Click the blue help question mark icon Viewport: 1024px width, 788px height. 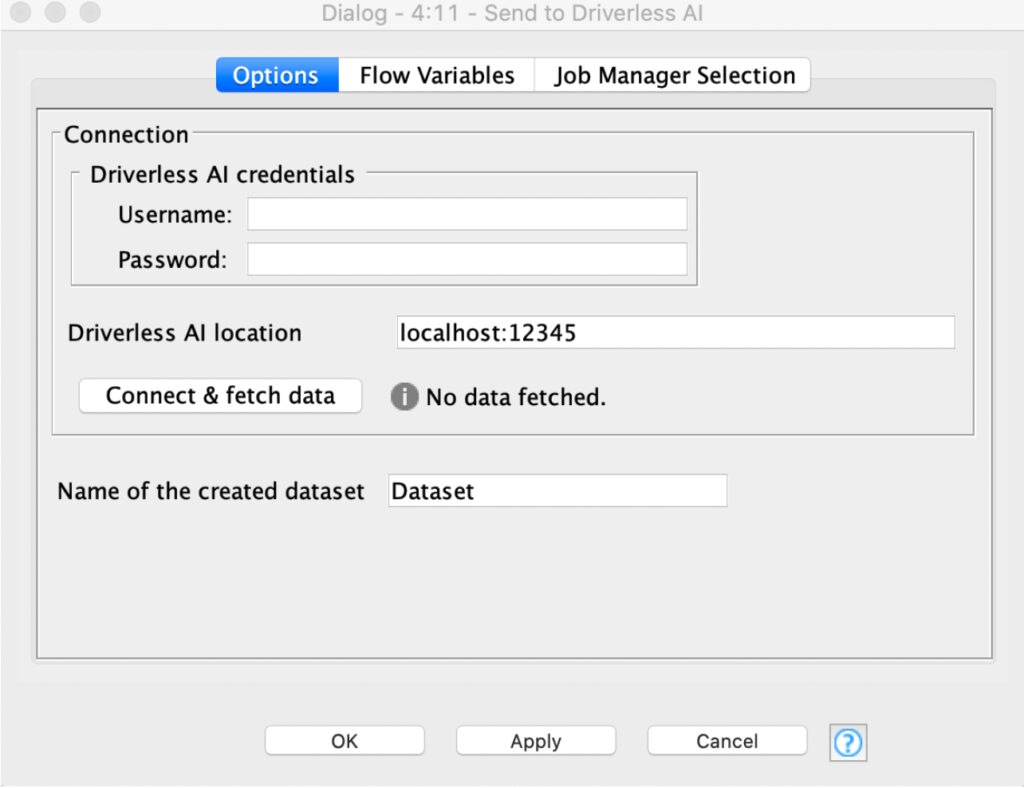pyautogui.click(x=847, y=741)
